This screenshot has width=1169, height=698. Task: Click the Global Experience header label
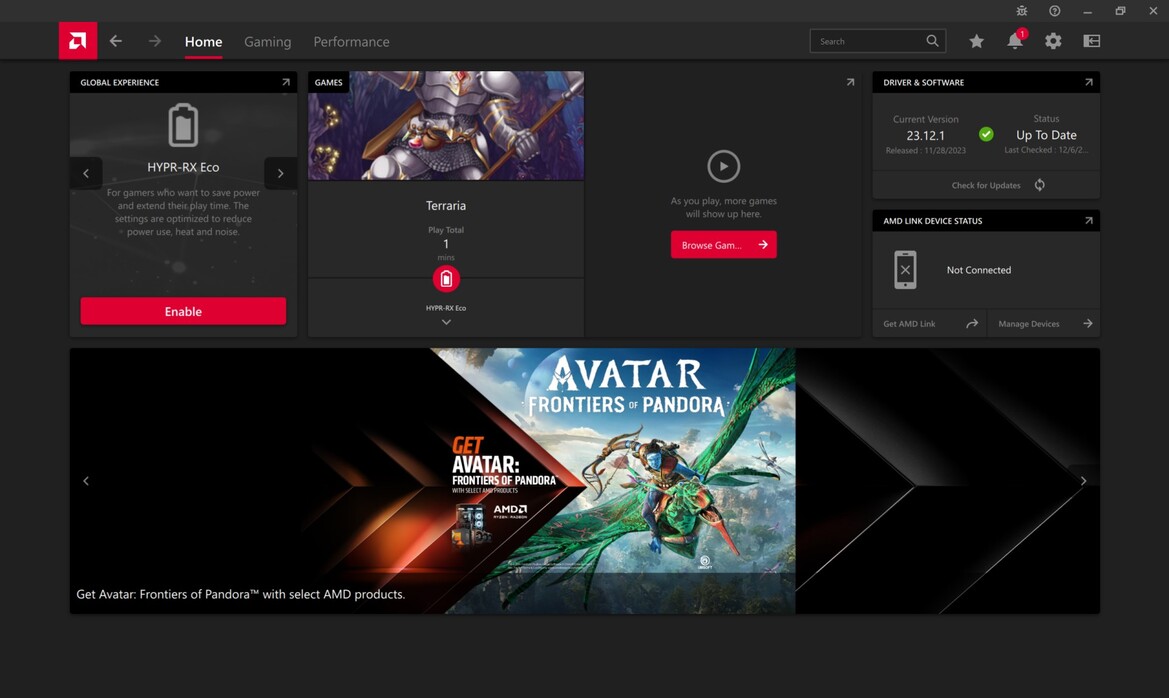coord(119,82)
